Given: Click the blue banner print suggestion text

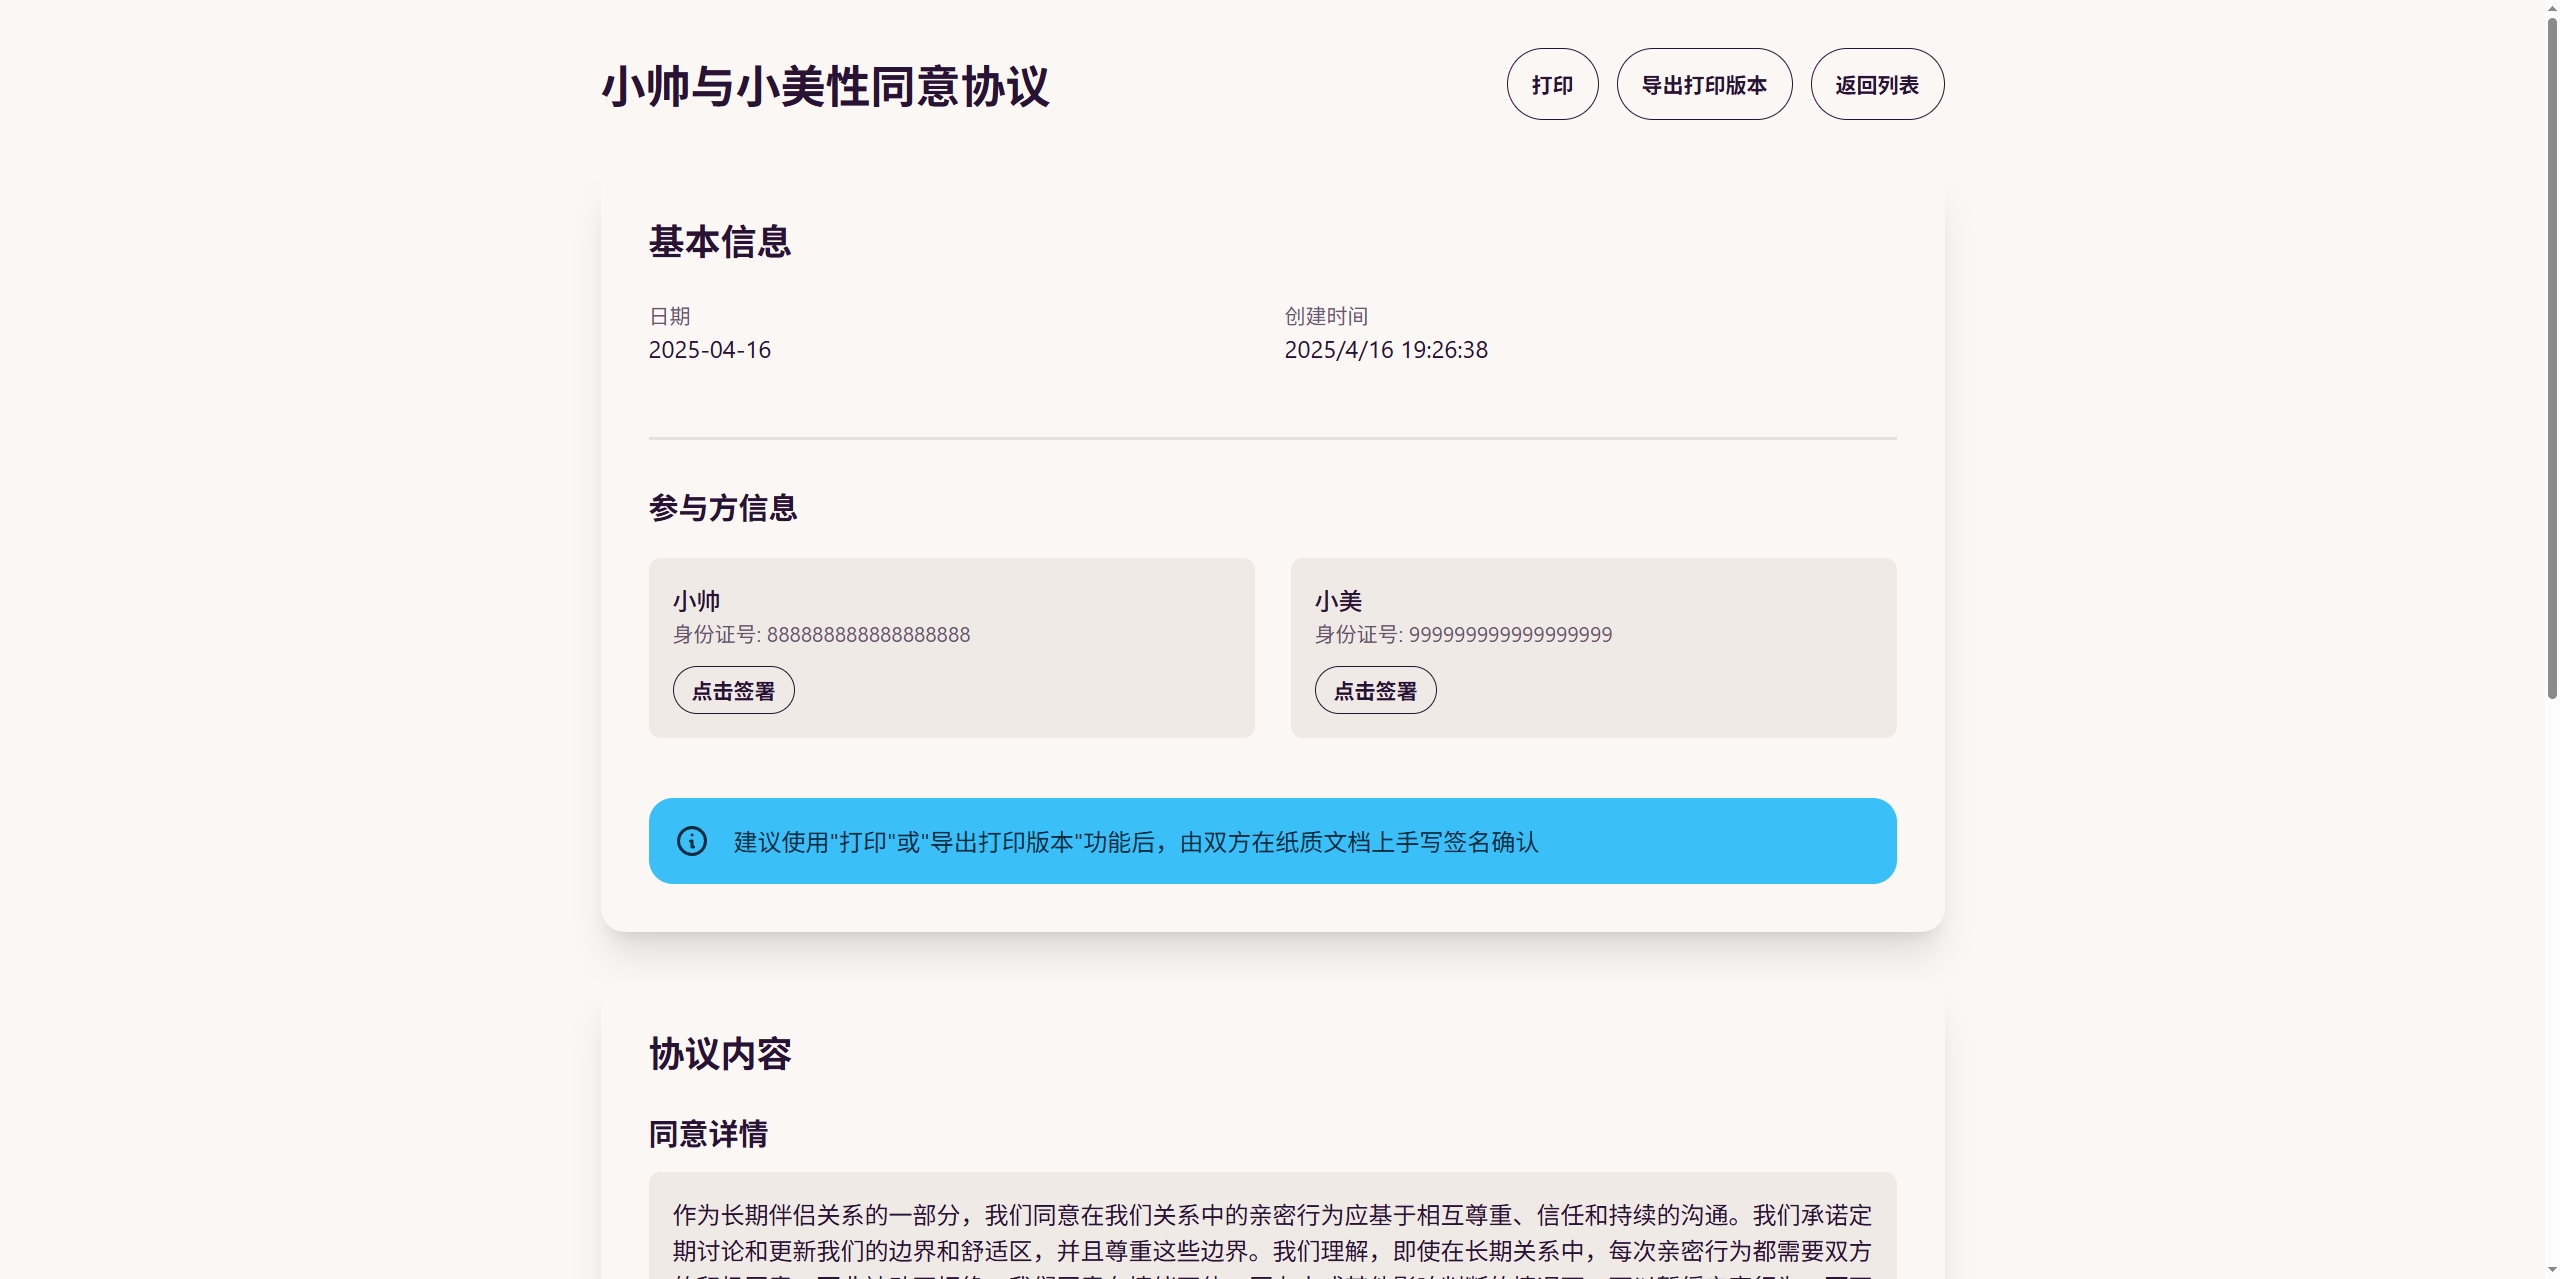Looking at the screenshot, I should (x=1136, y=842).
